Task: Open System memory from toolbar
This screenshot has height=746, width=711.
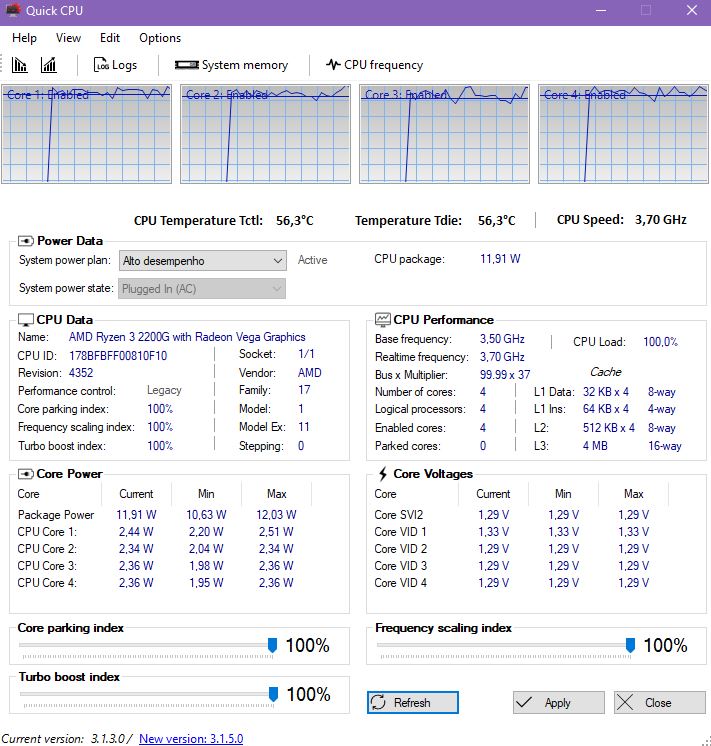Action: tap(231, 65)
